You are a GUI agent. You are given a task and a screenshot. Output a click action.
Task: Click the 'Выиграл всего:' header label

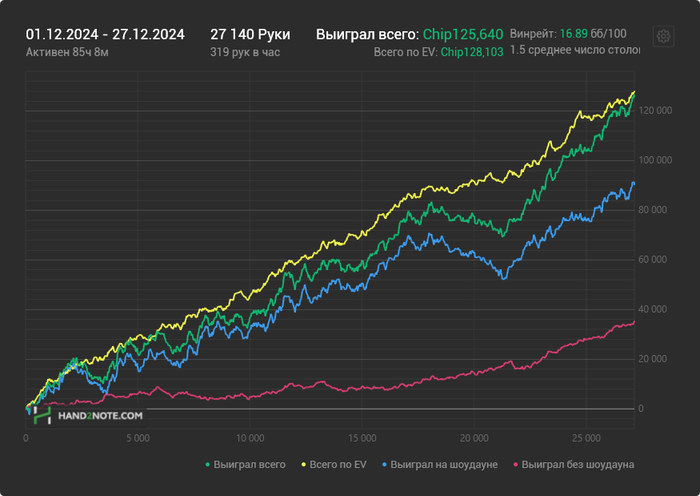click(368, 34)
